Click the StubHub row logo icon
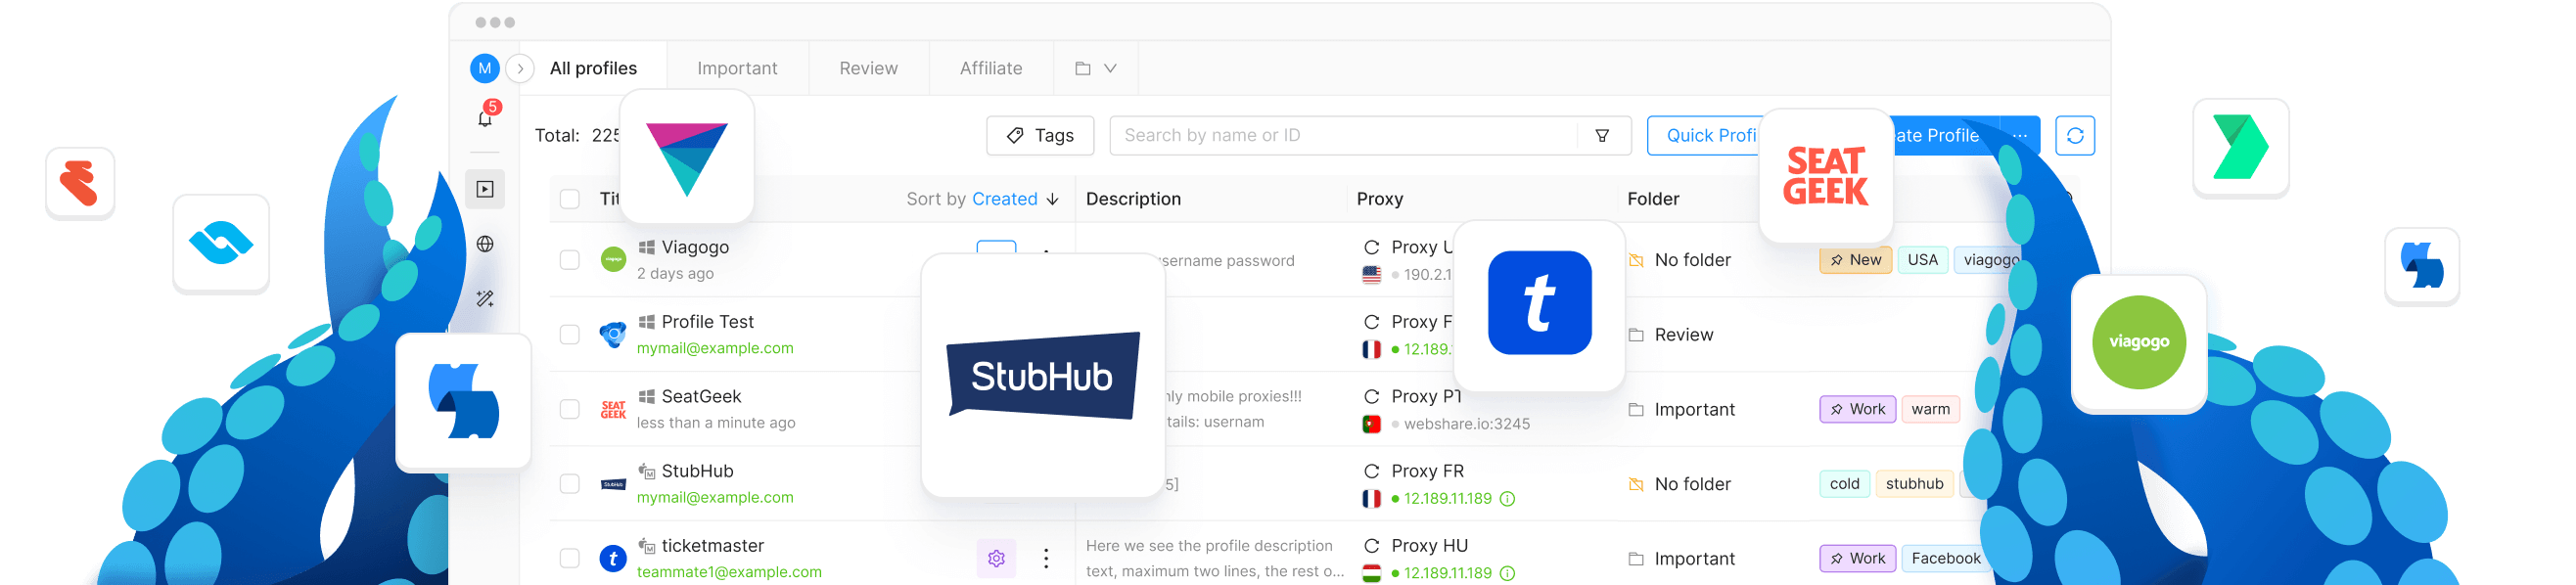 coord(613,484)
